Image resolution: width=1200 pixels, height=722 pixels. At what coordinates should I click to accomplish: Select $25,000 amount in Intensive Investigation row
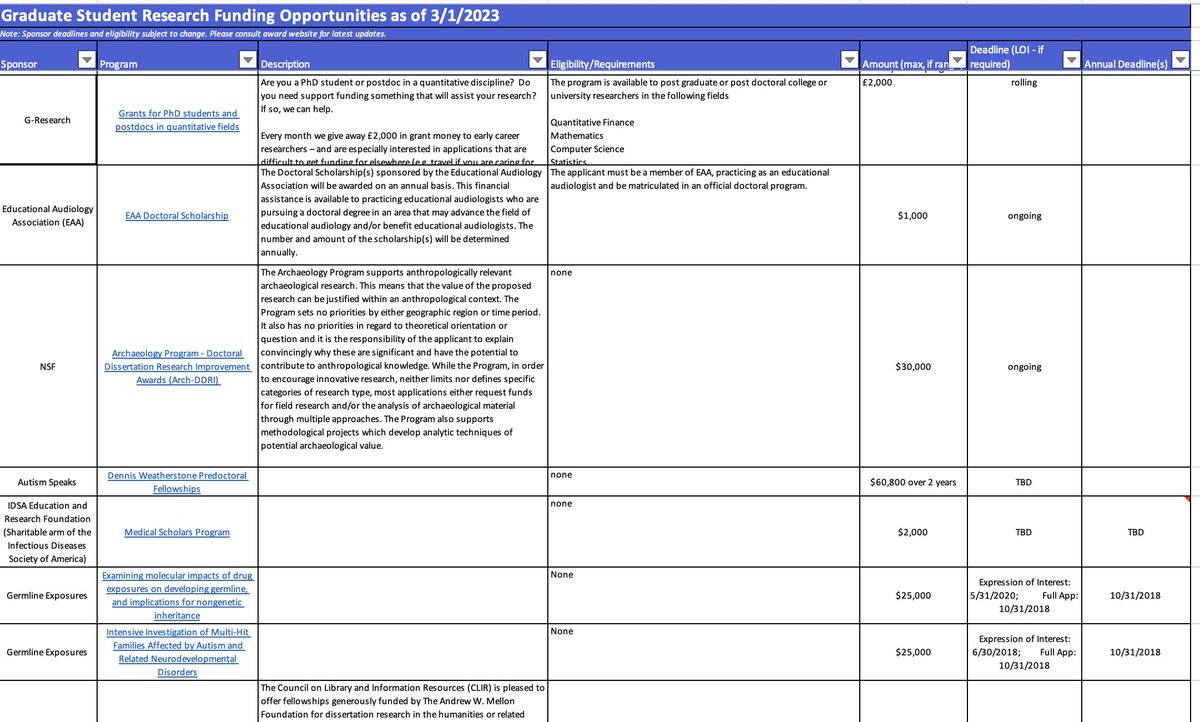(913, 652)
